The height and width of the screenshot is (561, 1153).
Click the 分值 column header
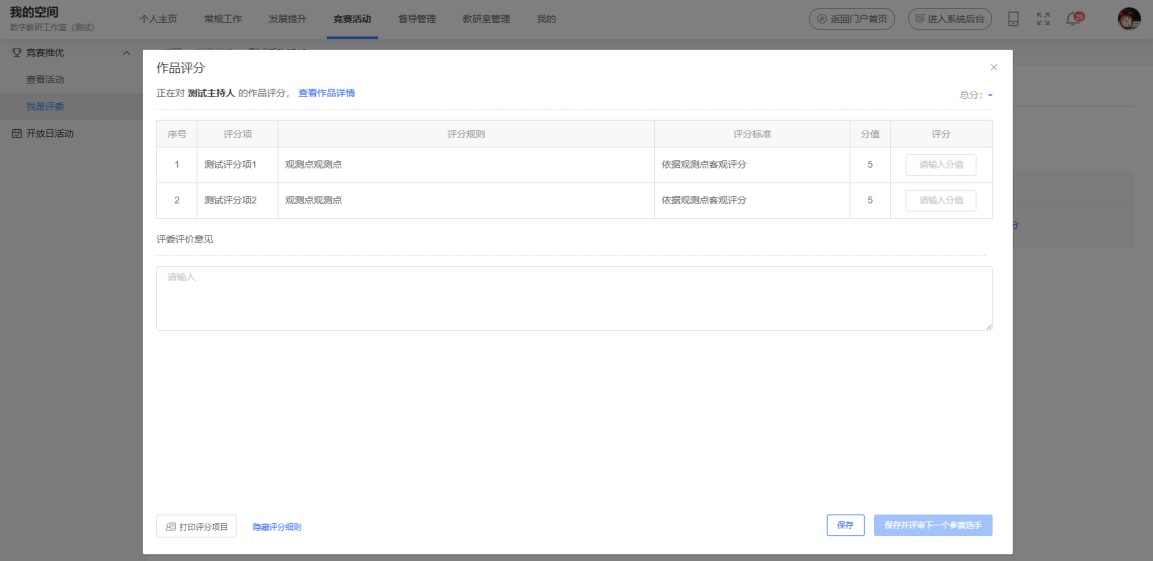tap(870, 135)
